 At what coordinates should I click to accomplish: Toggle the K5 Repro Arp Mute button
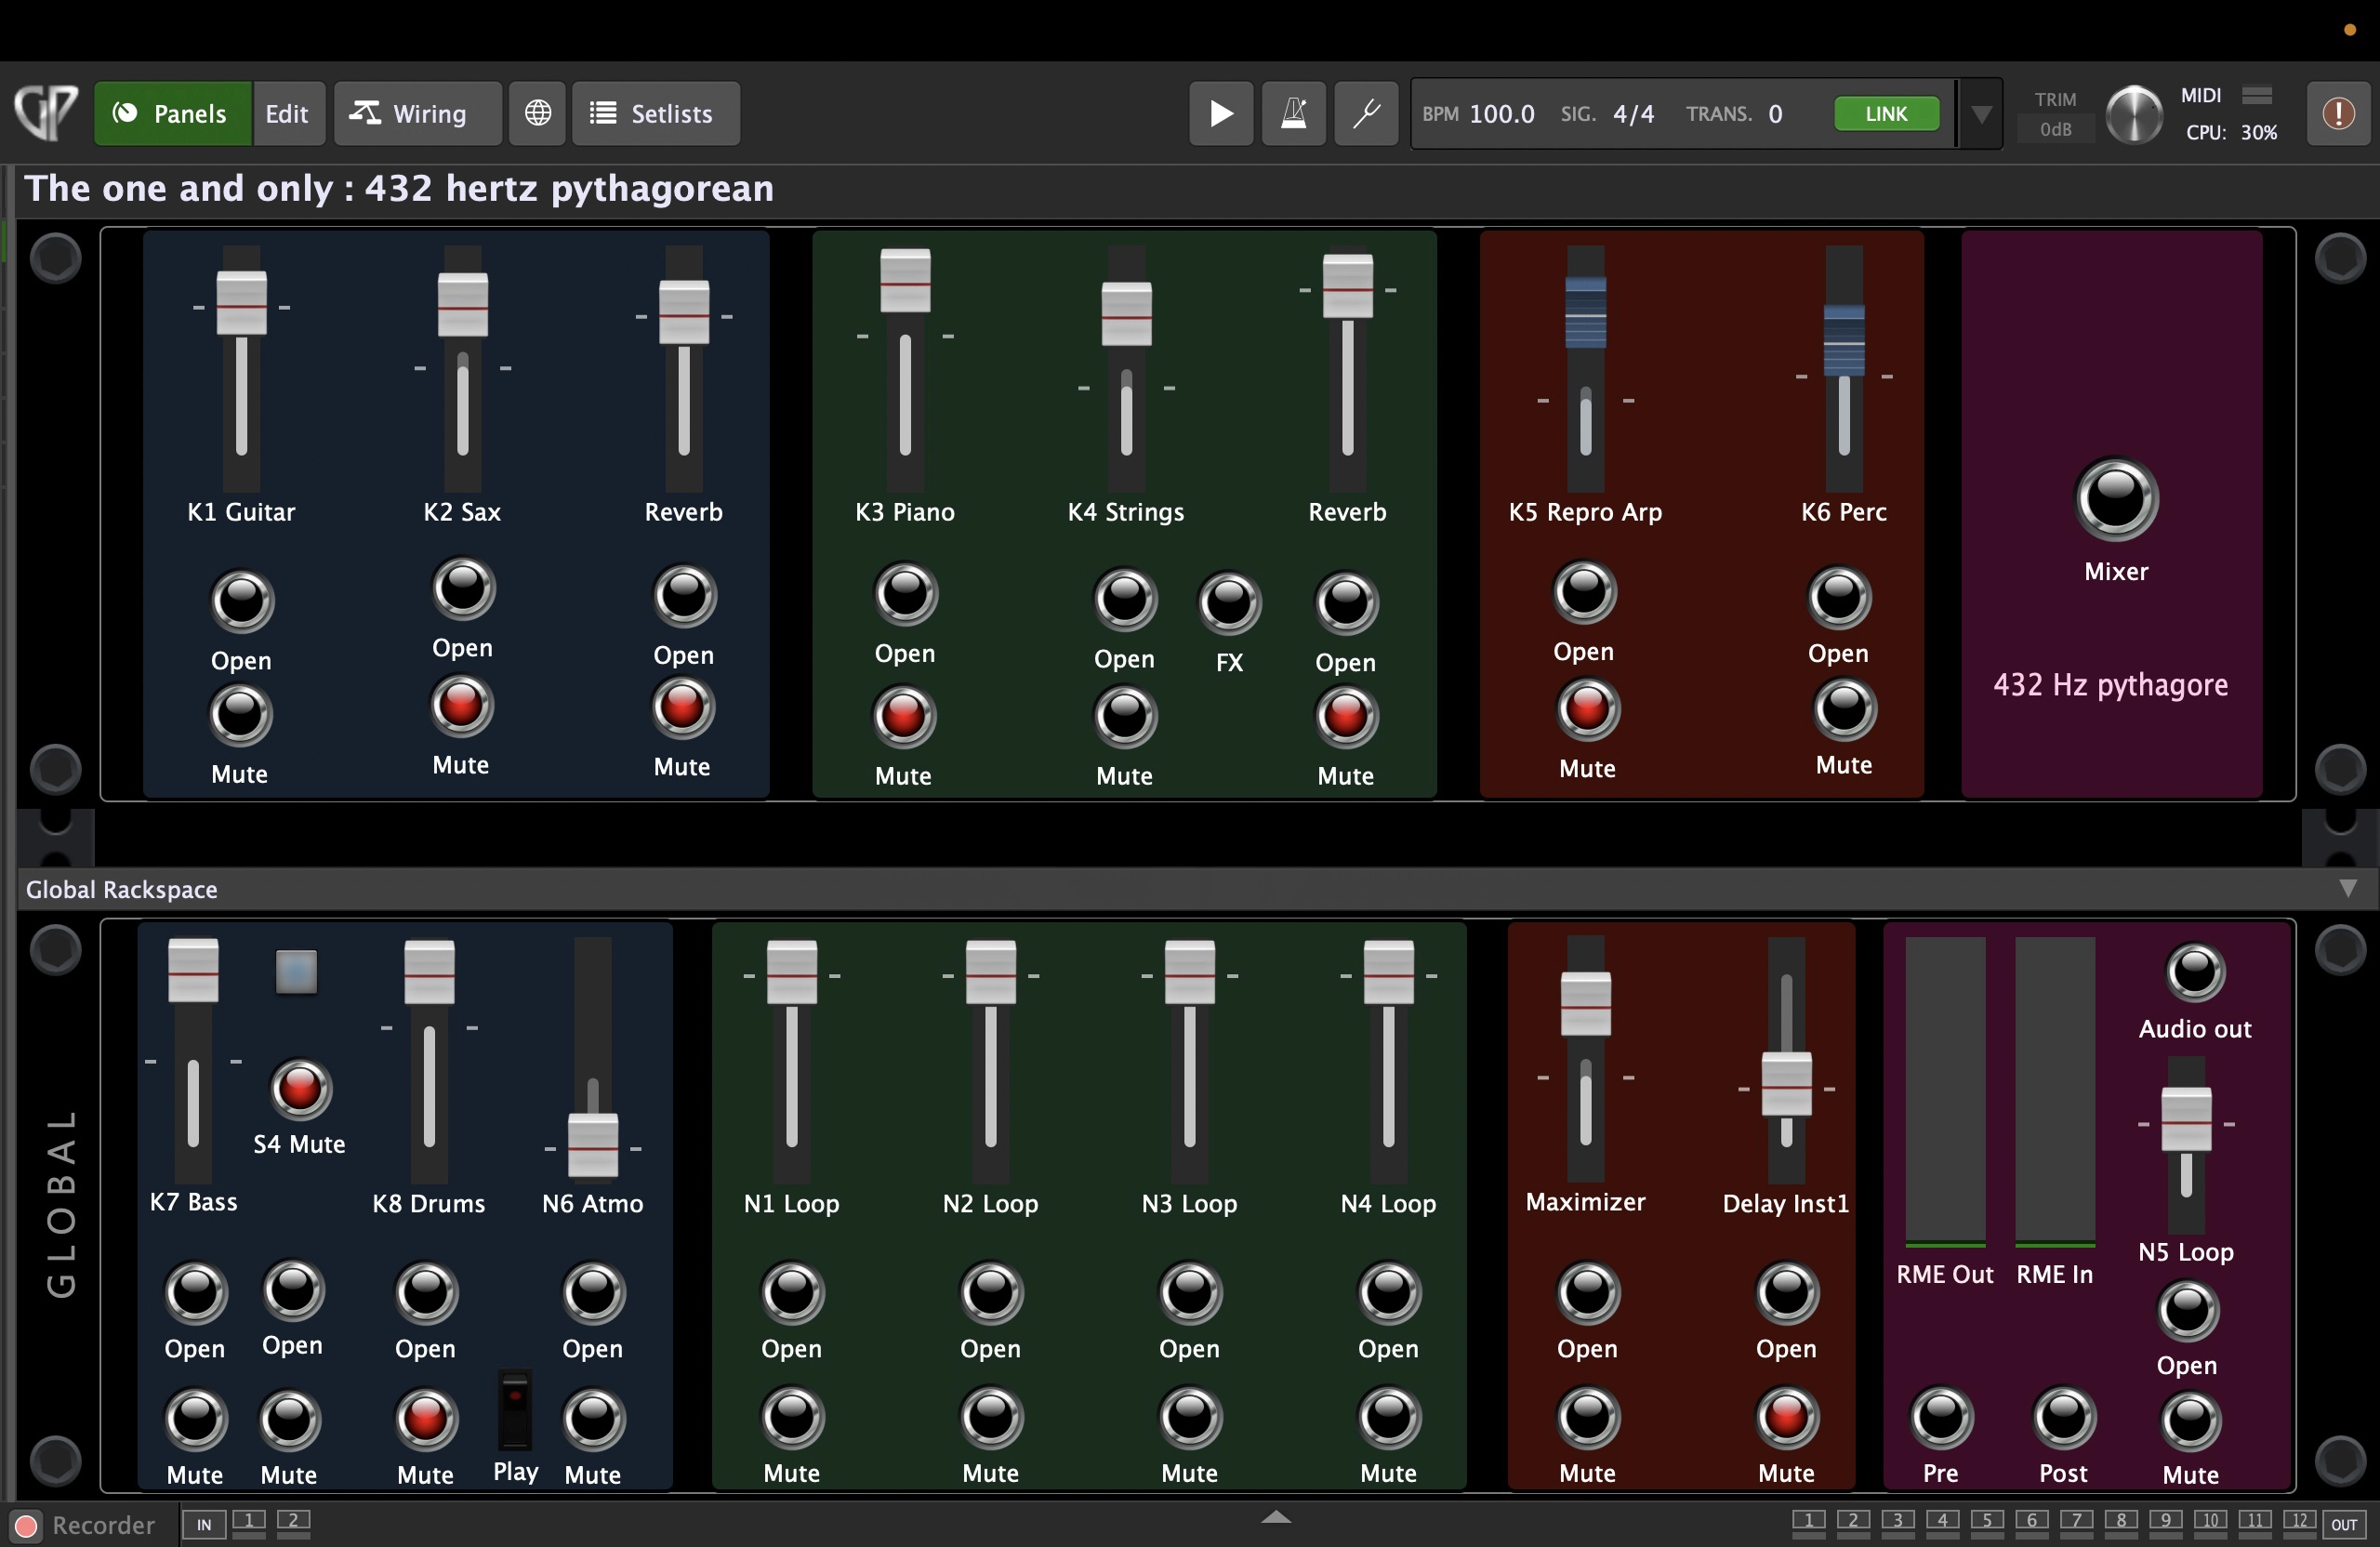pyautogui.click(x=1587, y=710)
